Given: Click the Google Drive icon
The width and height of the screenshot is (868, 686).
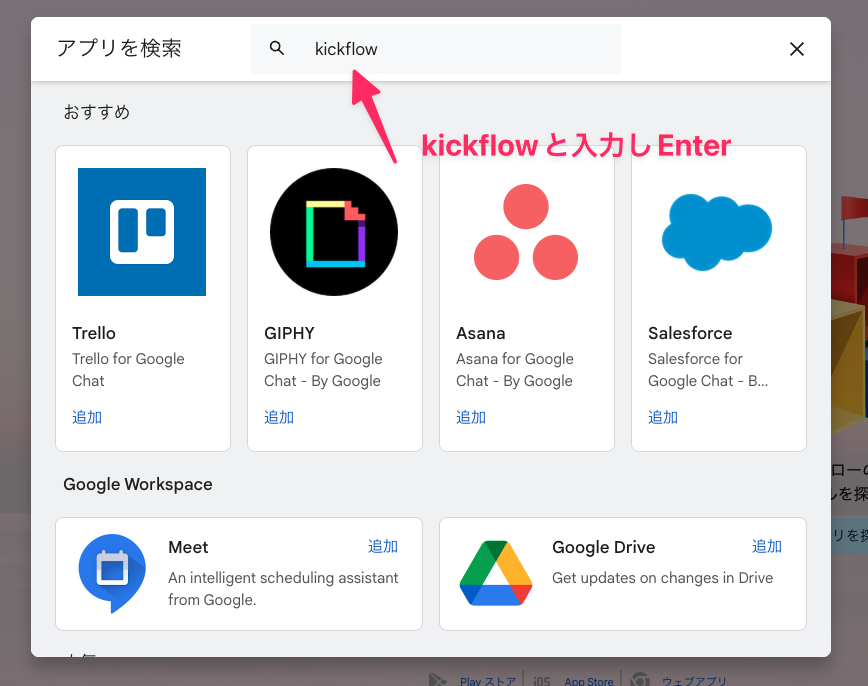Looking at the screenshot, I should (498, 574).
